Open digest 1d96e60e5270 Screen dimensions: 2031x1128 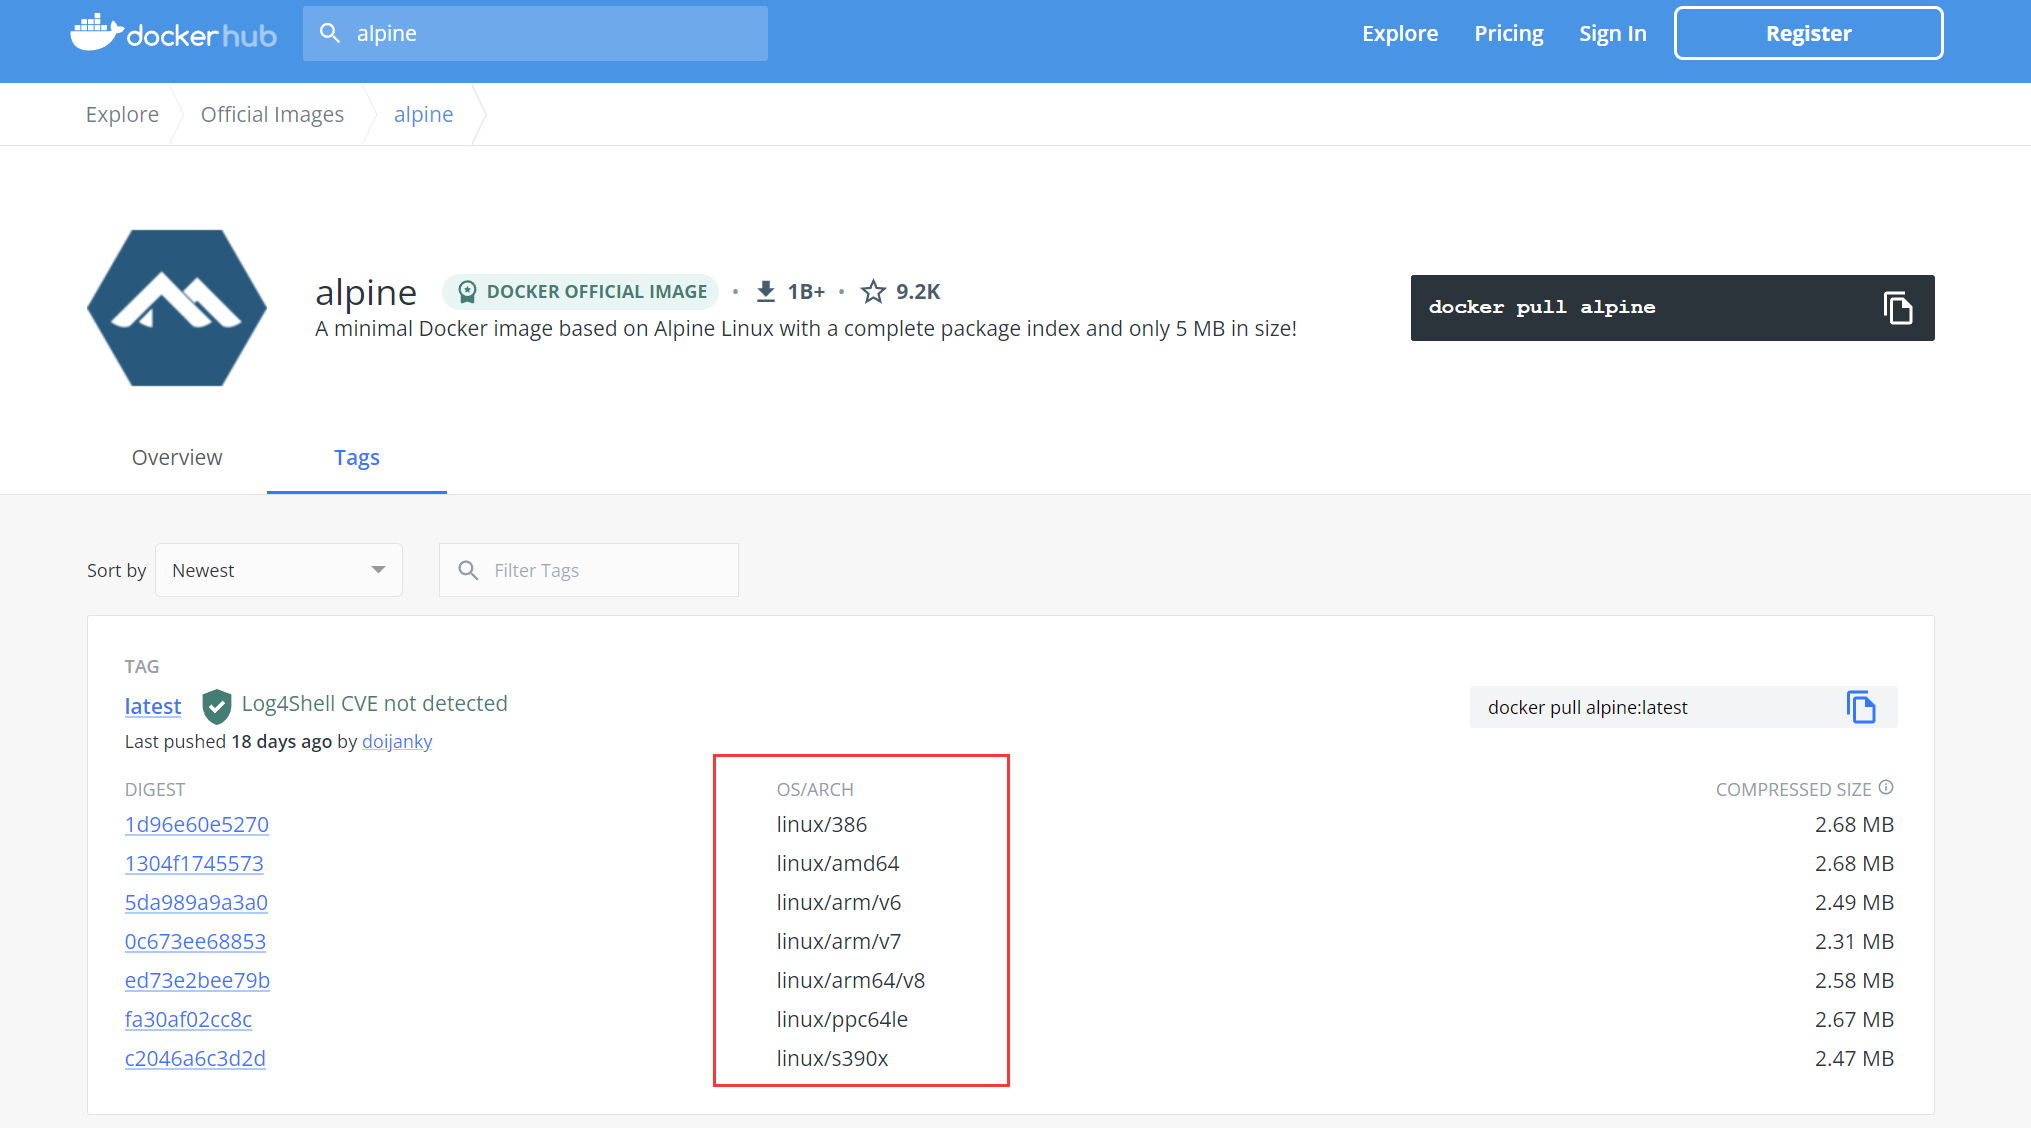point(197,824)
